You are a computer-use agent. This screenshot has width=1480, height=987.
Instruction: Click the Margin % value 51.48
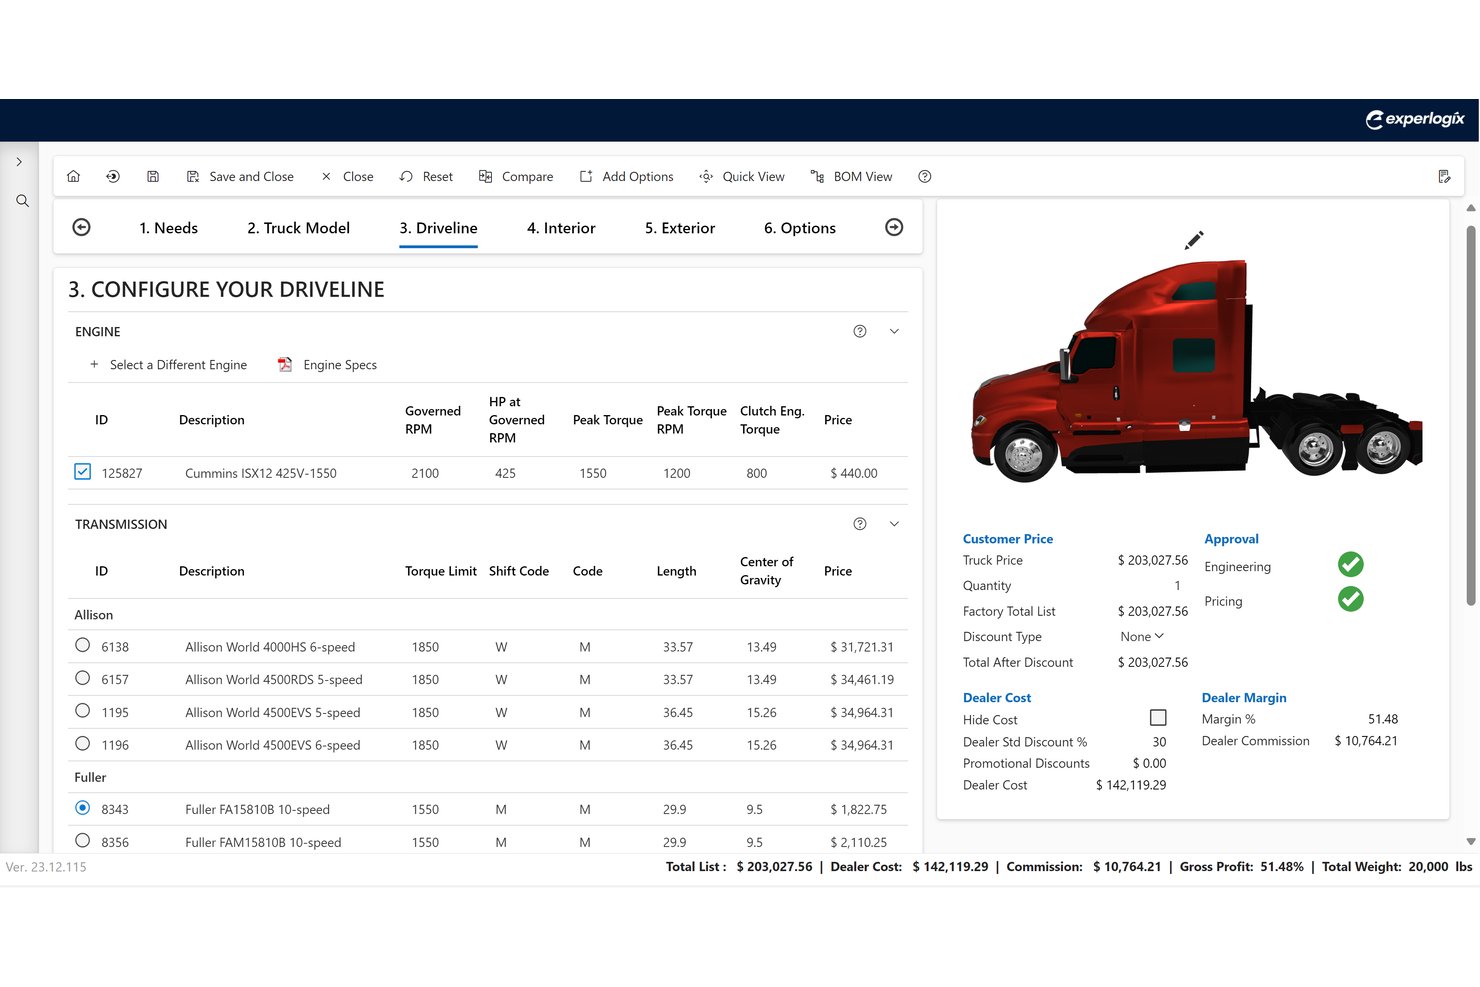[x=1383, y=719]
